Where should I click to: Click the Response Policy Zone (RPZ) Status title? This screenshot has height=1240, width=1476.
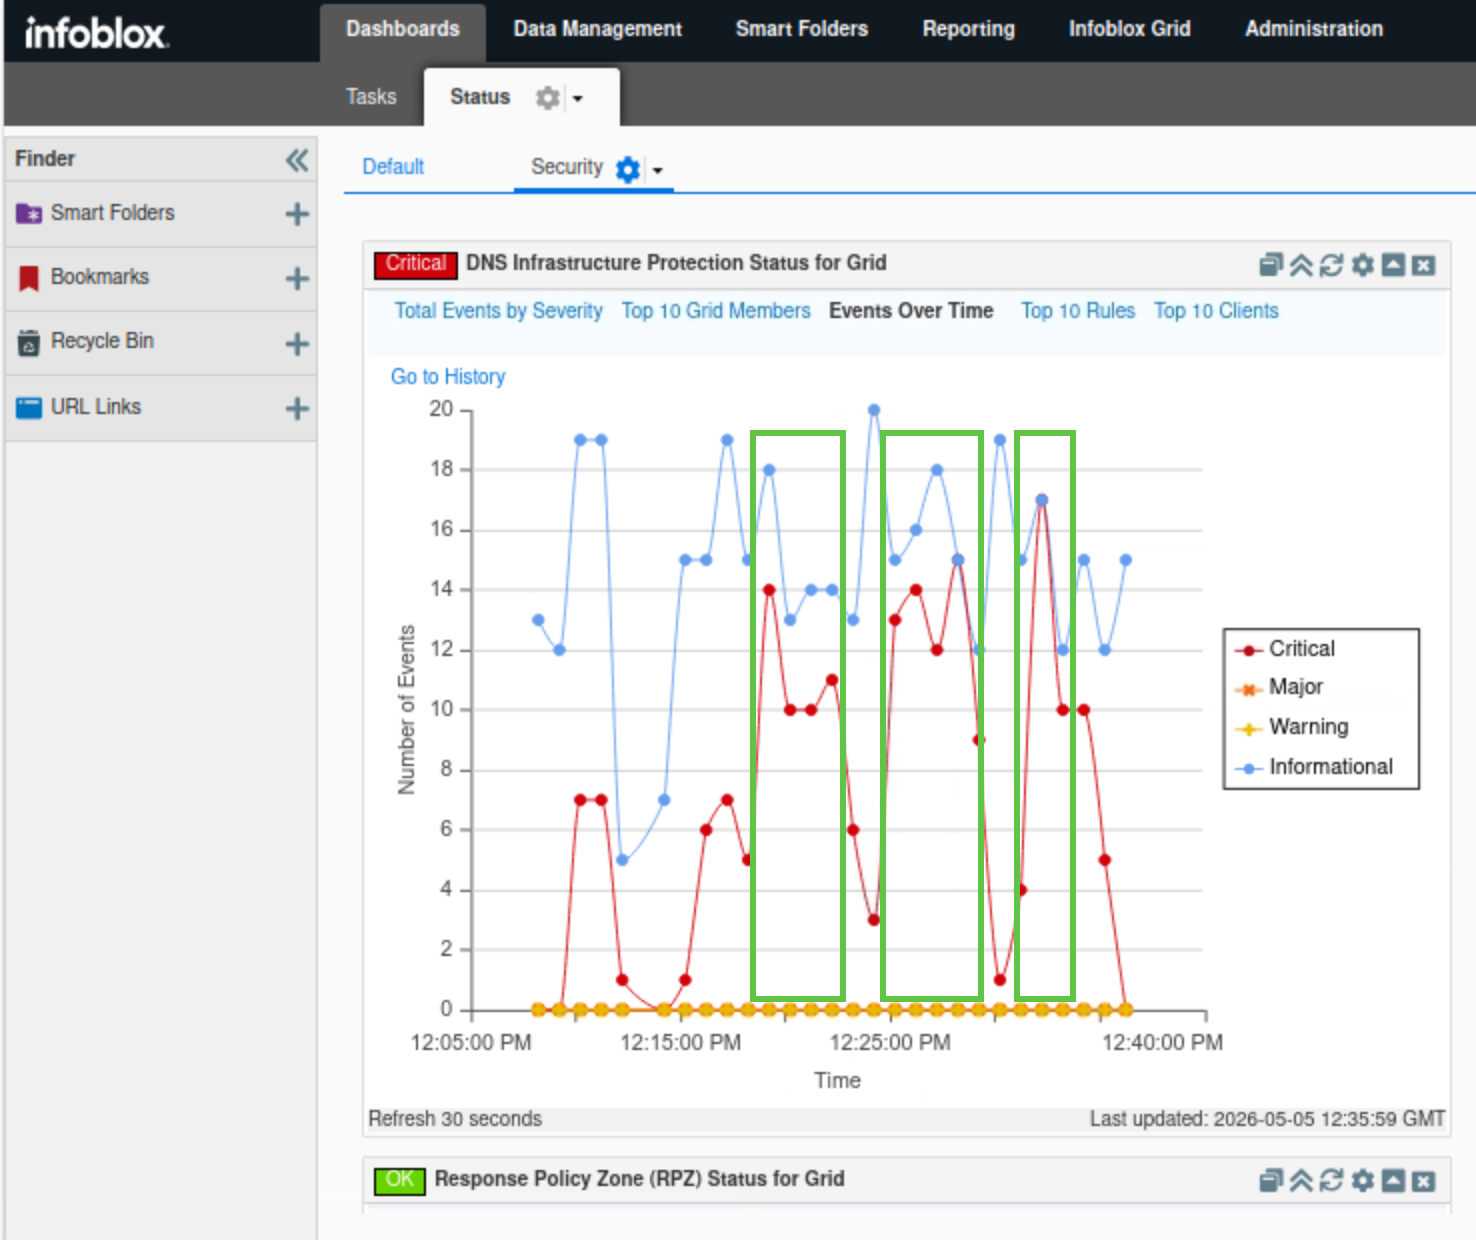pyautogui.click(x=639, y=1179)
